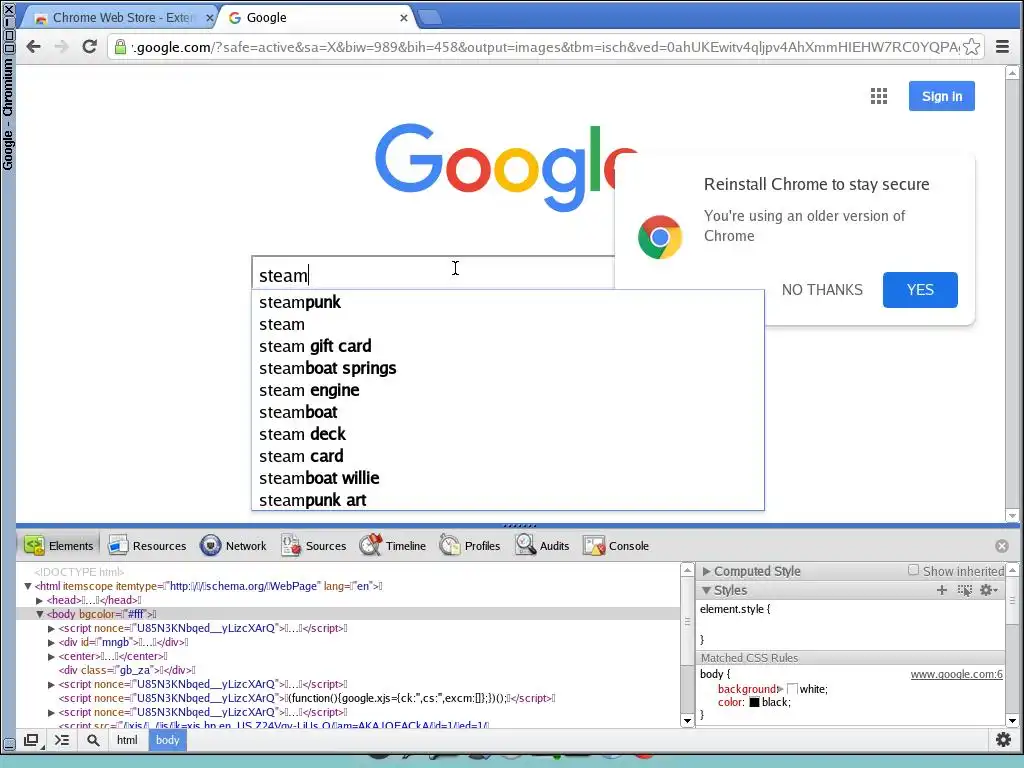Switch to the Chrome Web Store tab
This screenshot has height=768, width=1024.
coord(121,18)
